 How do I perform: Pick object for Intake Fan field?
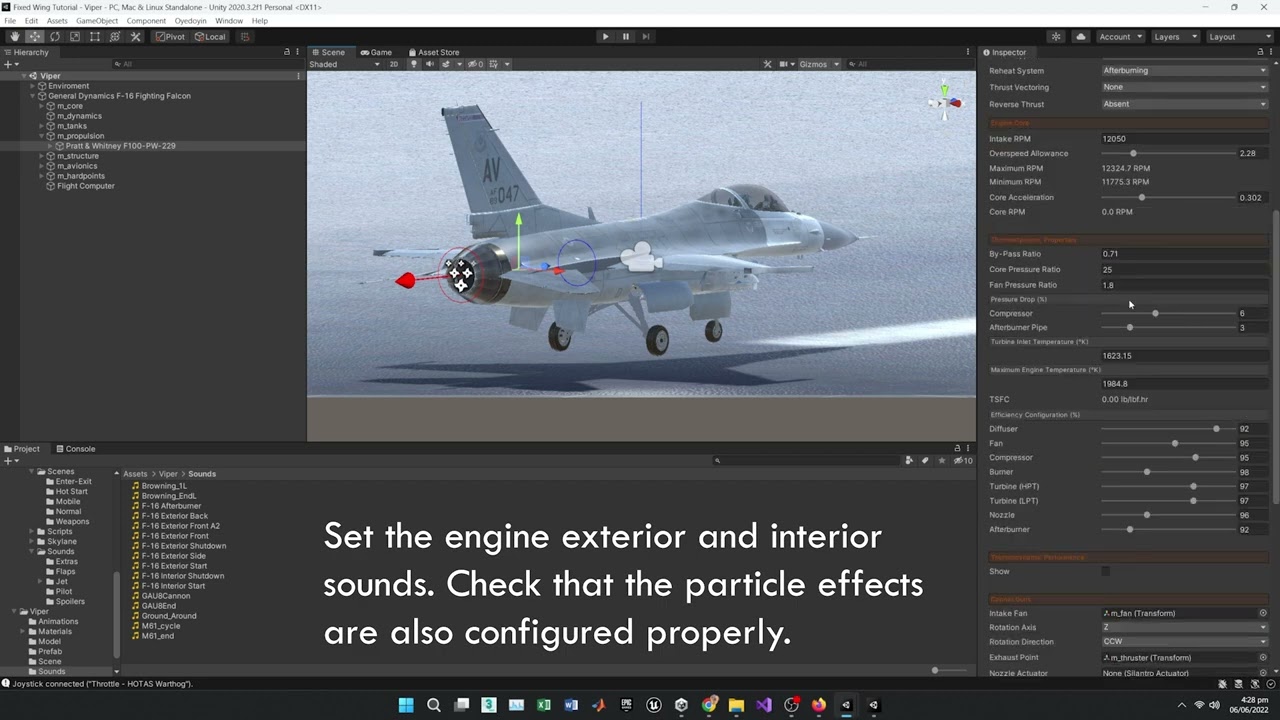tap(1263, 614)
